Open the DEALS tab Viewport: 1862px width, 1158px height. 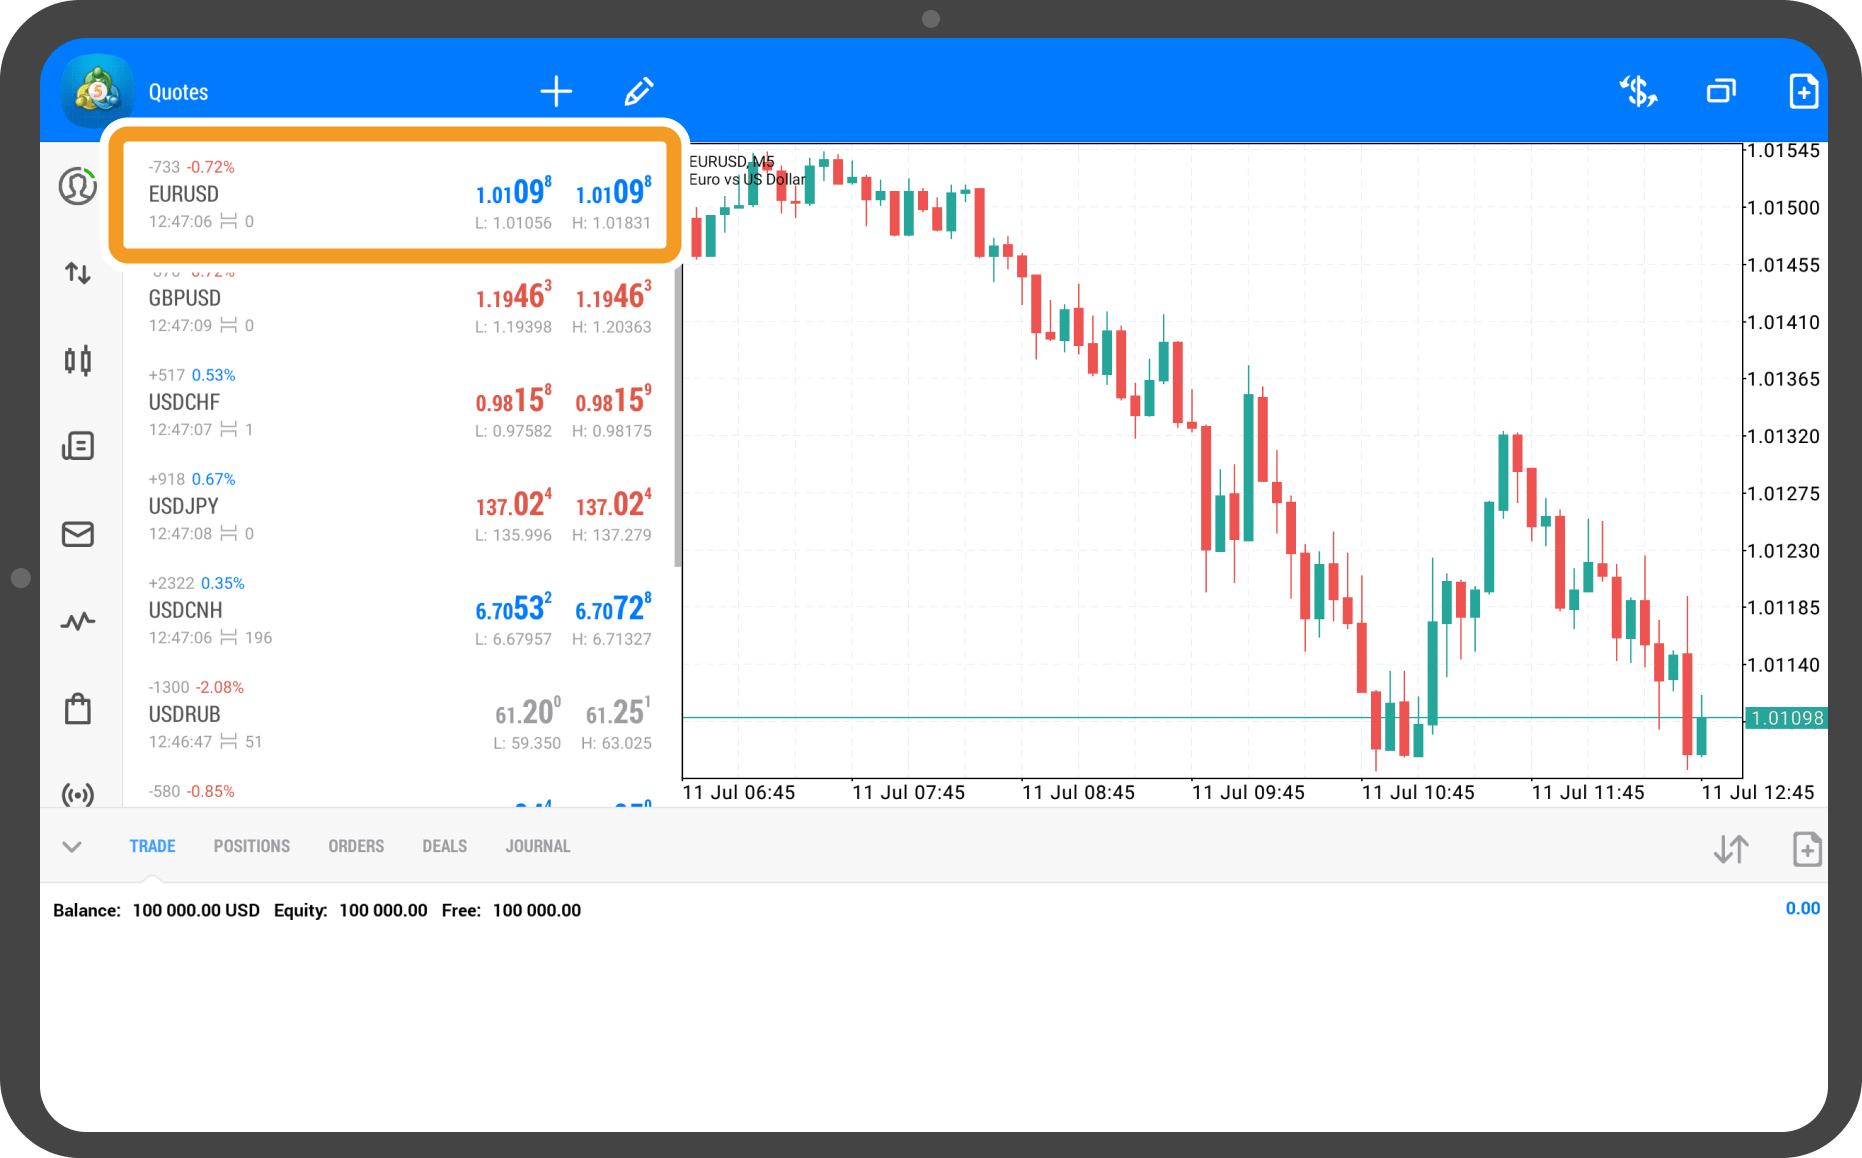pos(444,846)
